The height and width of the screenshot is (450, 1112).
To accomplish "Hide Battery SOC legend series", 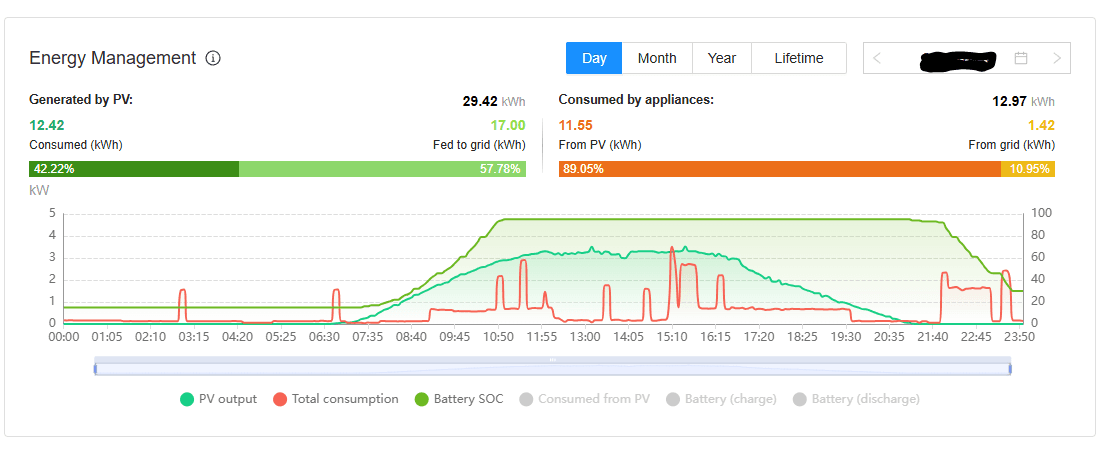I will 459,399.
